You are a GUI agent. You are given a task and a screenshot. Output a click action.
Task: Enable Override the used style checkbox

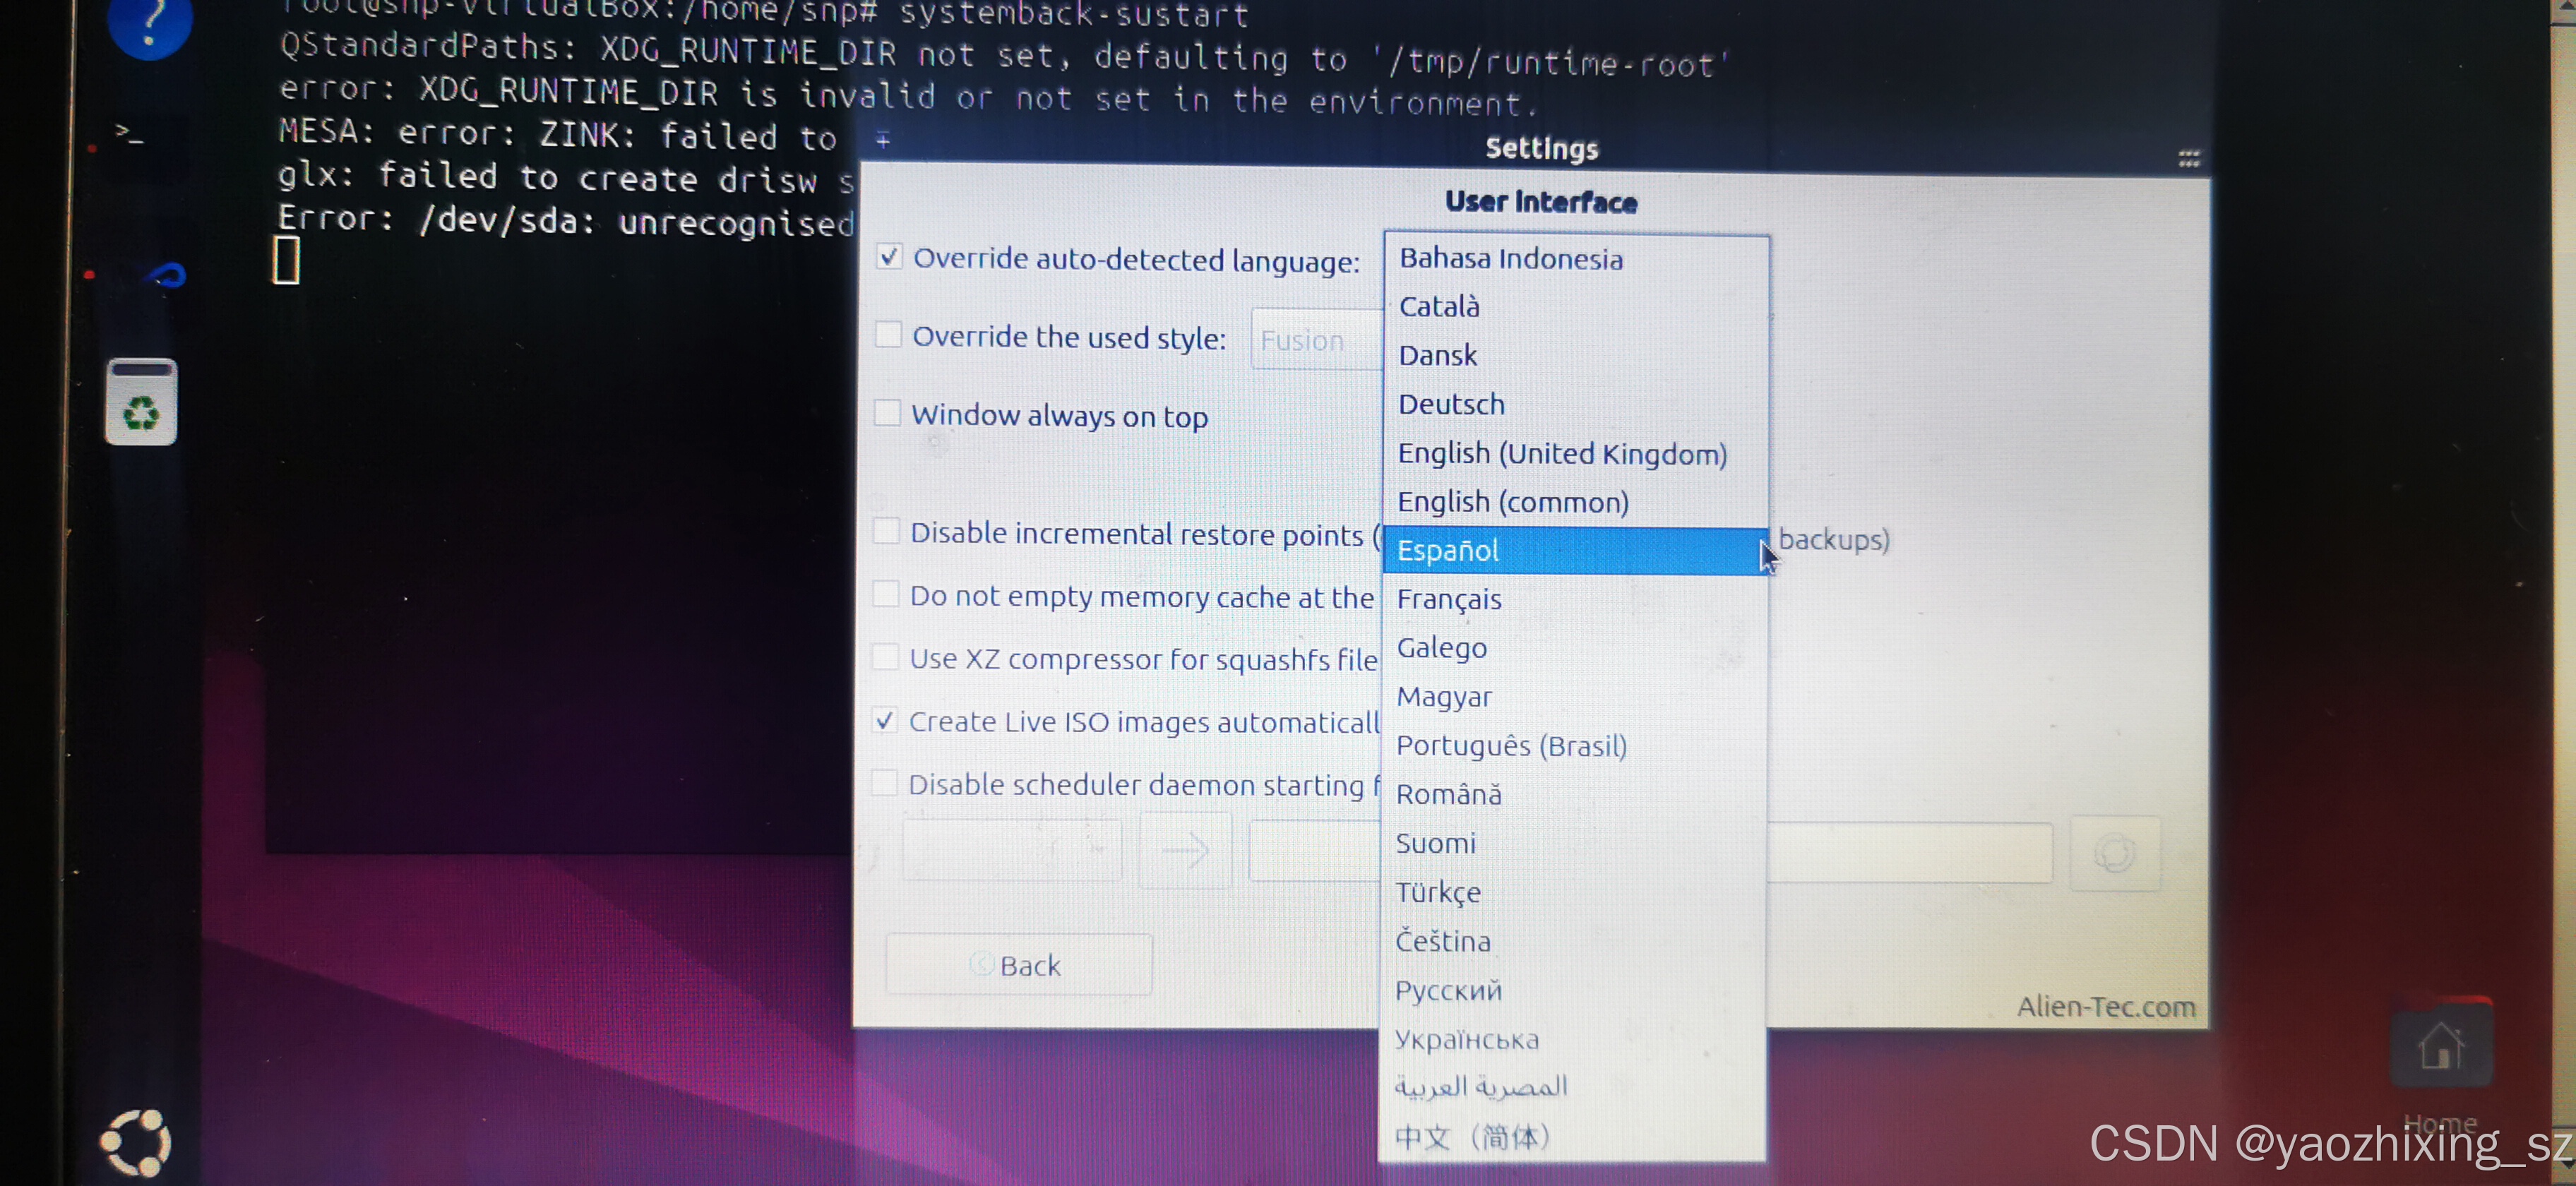click(888, 334)
